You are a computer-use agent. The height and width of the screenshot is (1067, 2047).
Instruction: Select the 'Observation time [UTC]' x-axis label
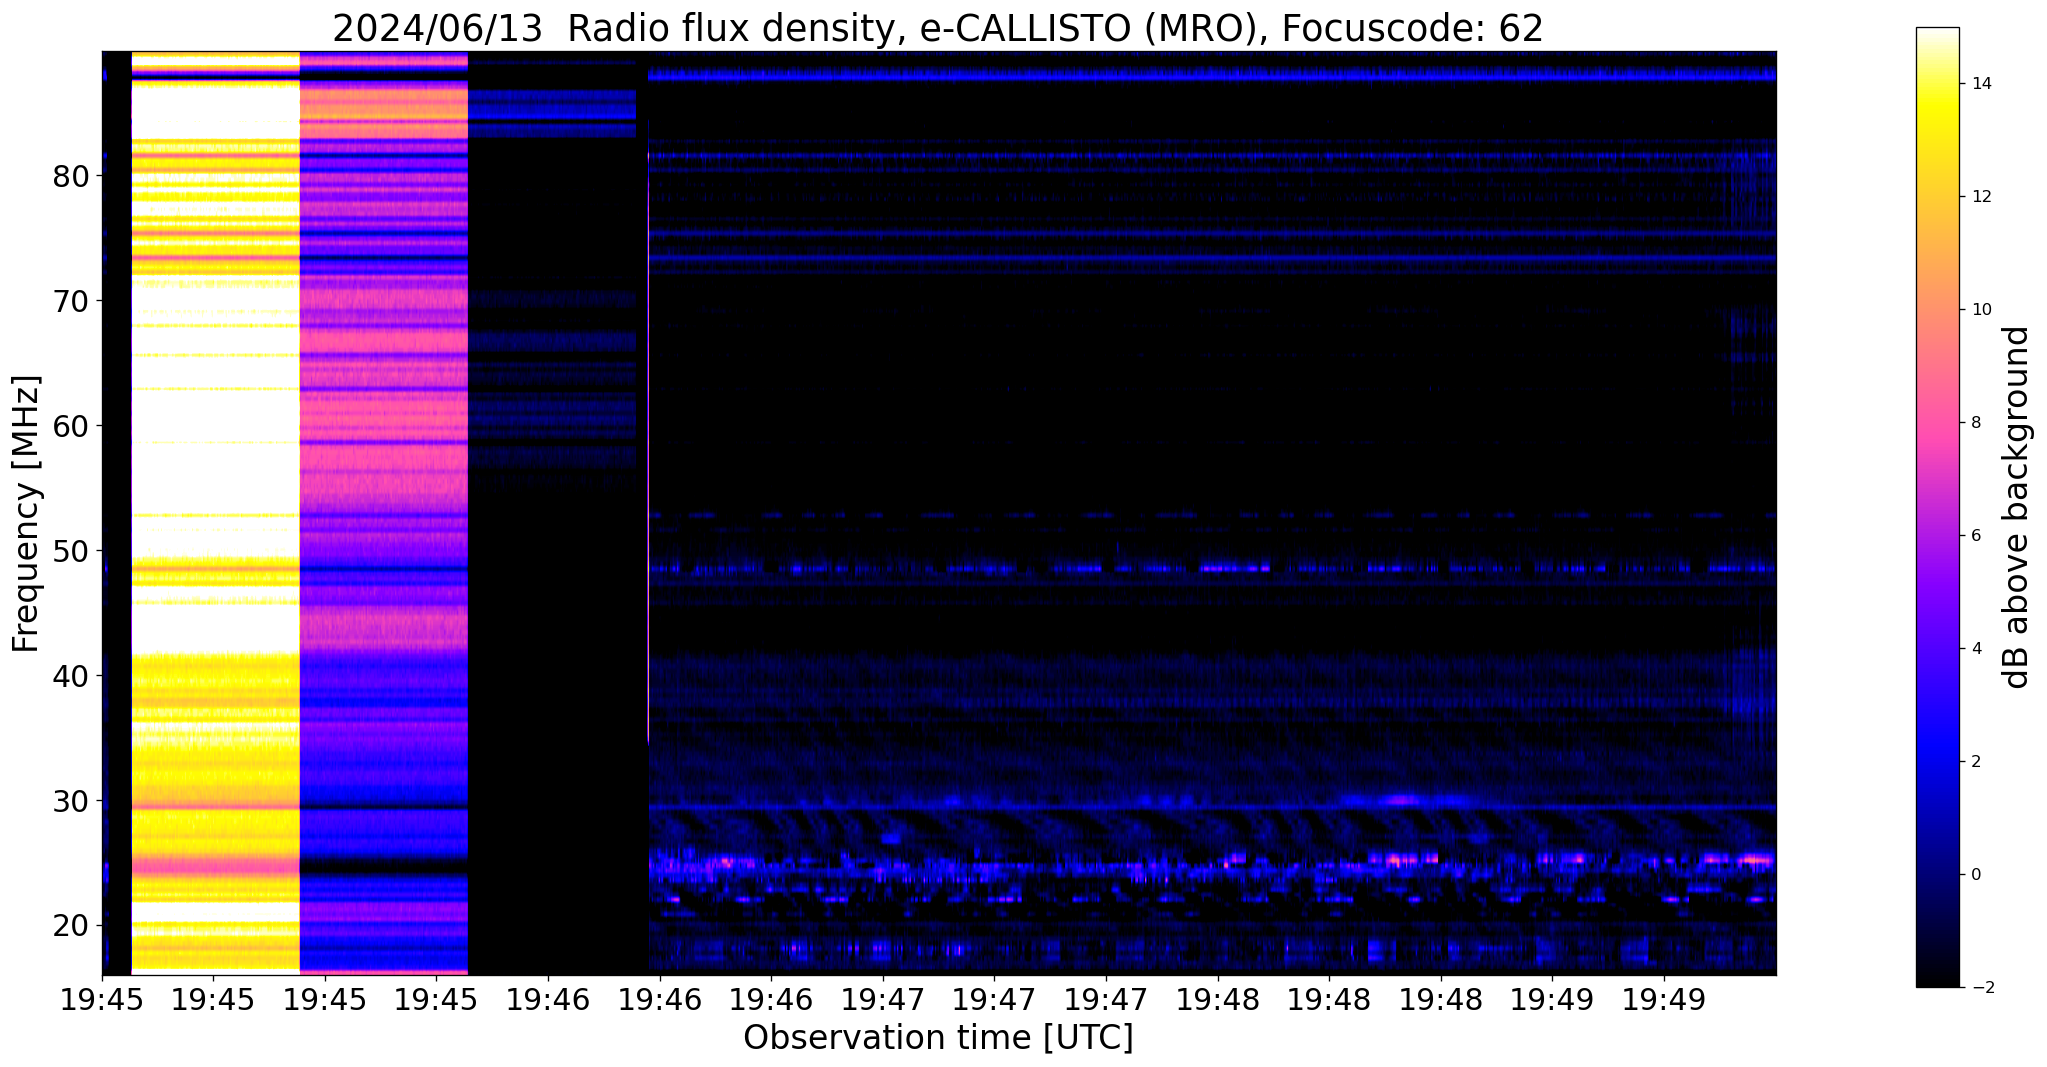pos(938,1037)
